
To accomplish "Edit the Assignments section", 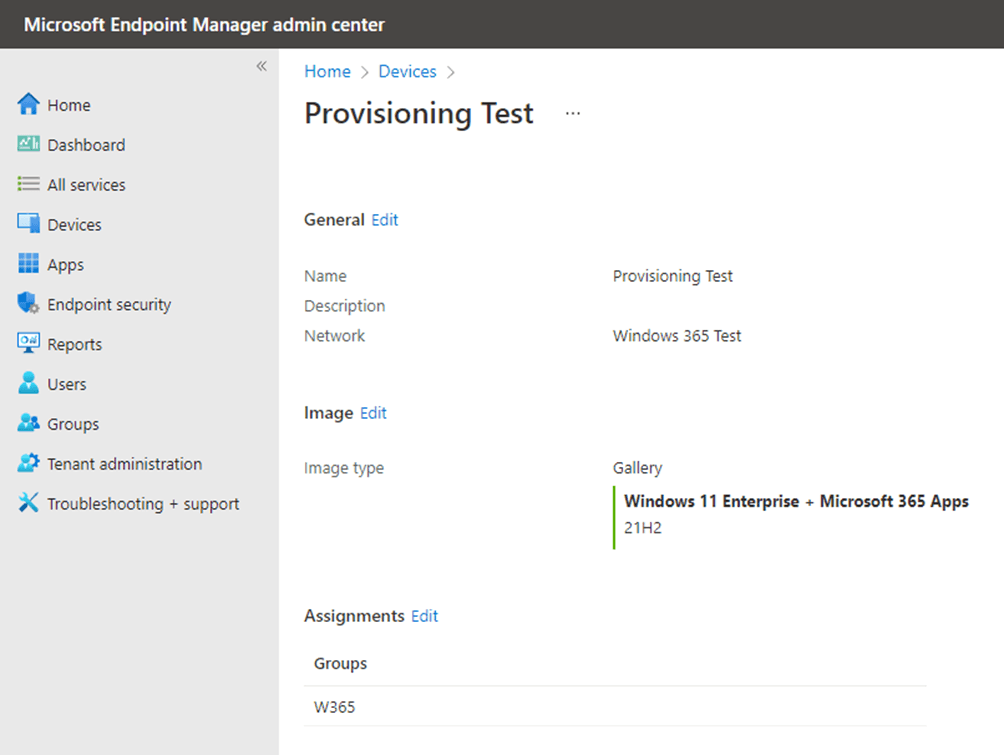I will pyautogui.click(x=425, y=616).
